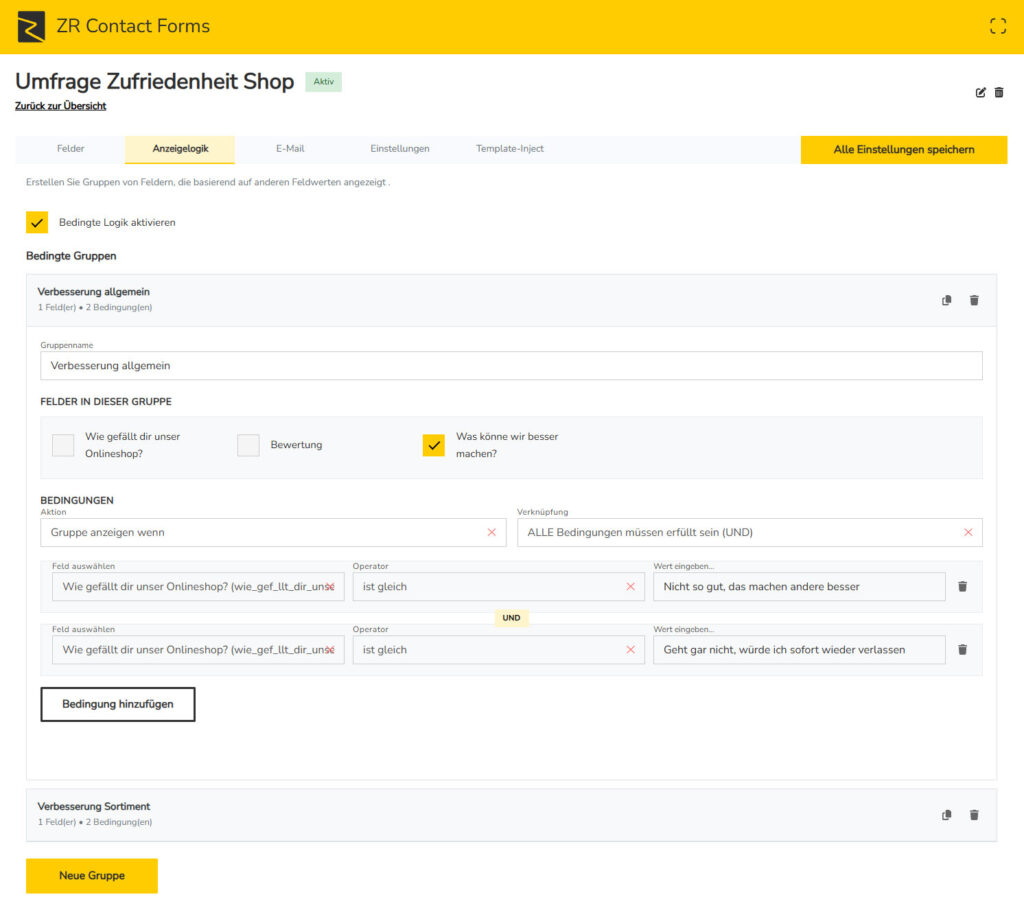Switch to the E-Mail tab

coord(289,148)
